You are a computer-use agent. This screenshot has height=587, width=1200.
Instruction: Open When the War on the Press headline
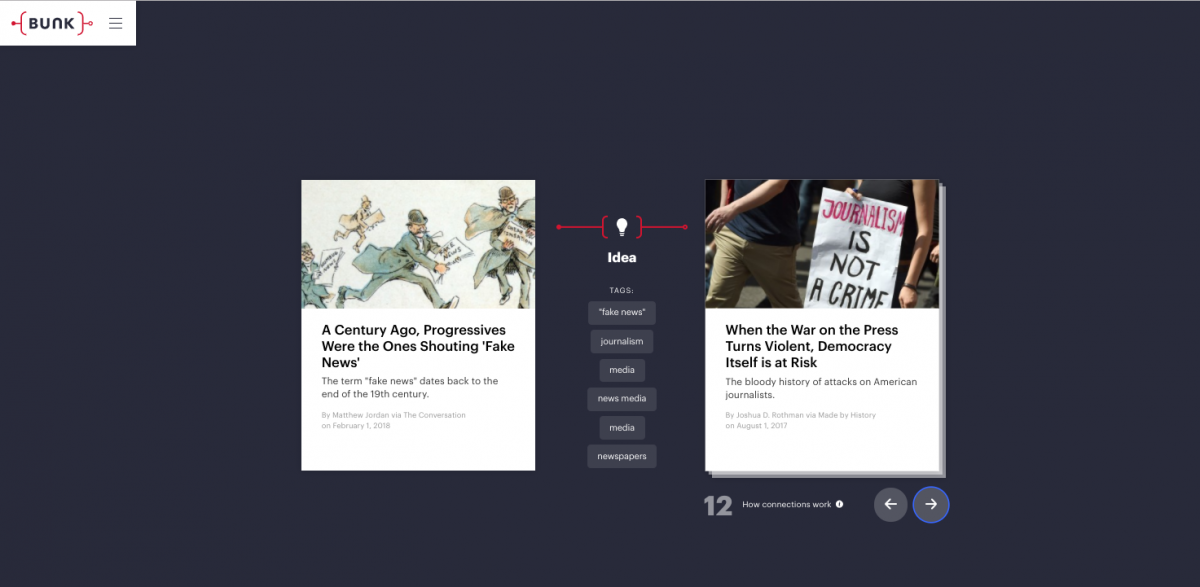pos(811,346)
